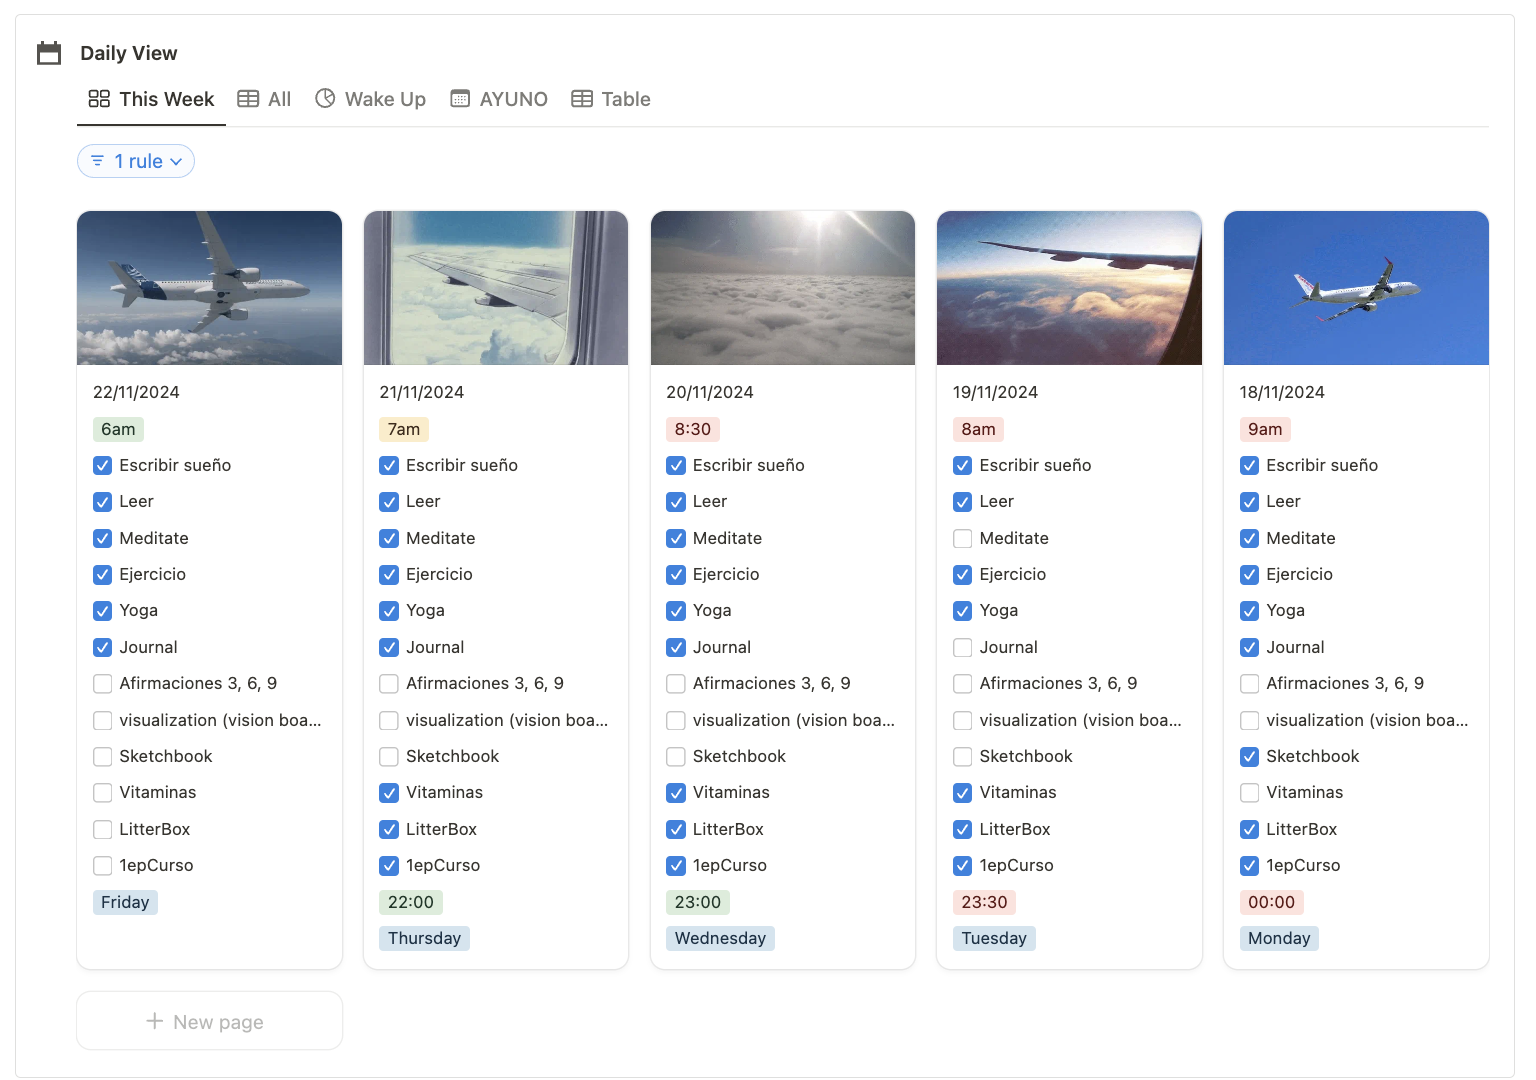Switch to the All view tab
The width and height of the screenshot is (1536, 1080).
coord(264,99)
